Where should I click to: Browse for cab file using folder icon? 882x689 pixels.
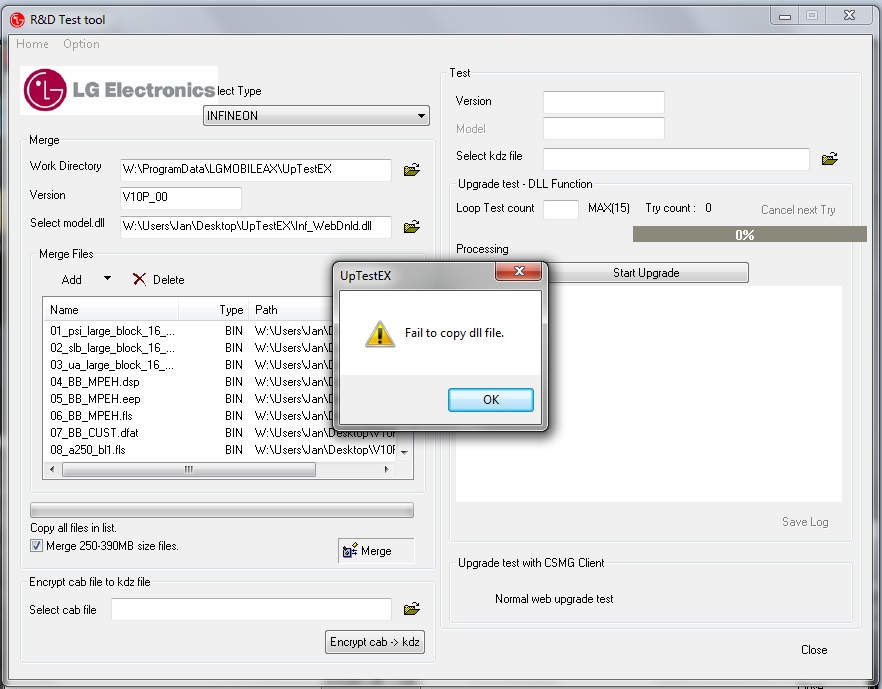click(412, 609)
